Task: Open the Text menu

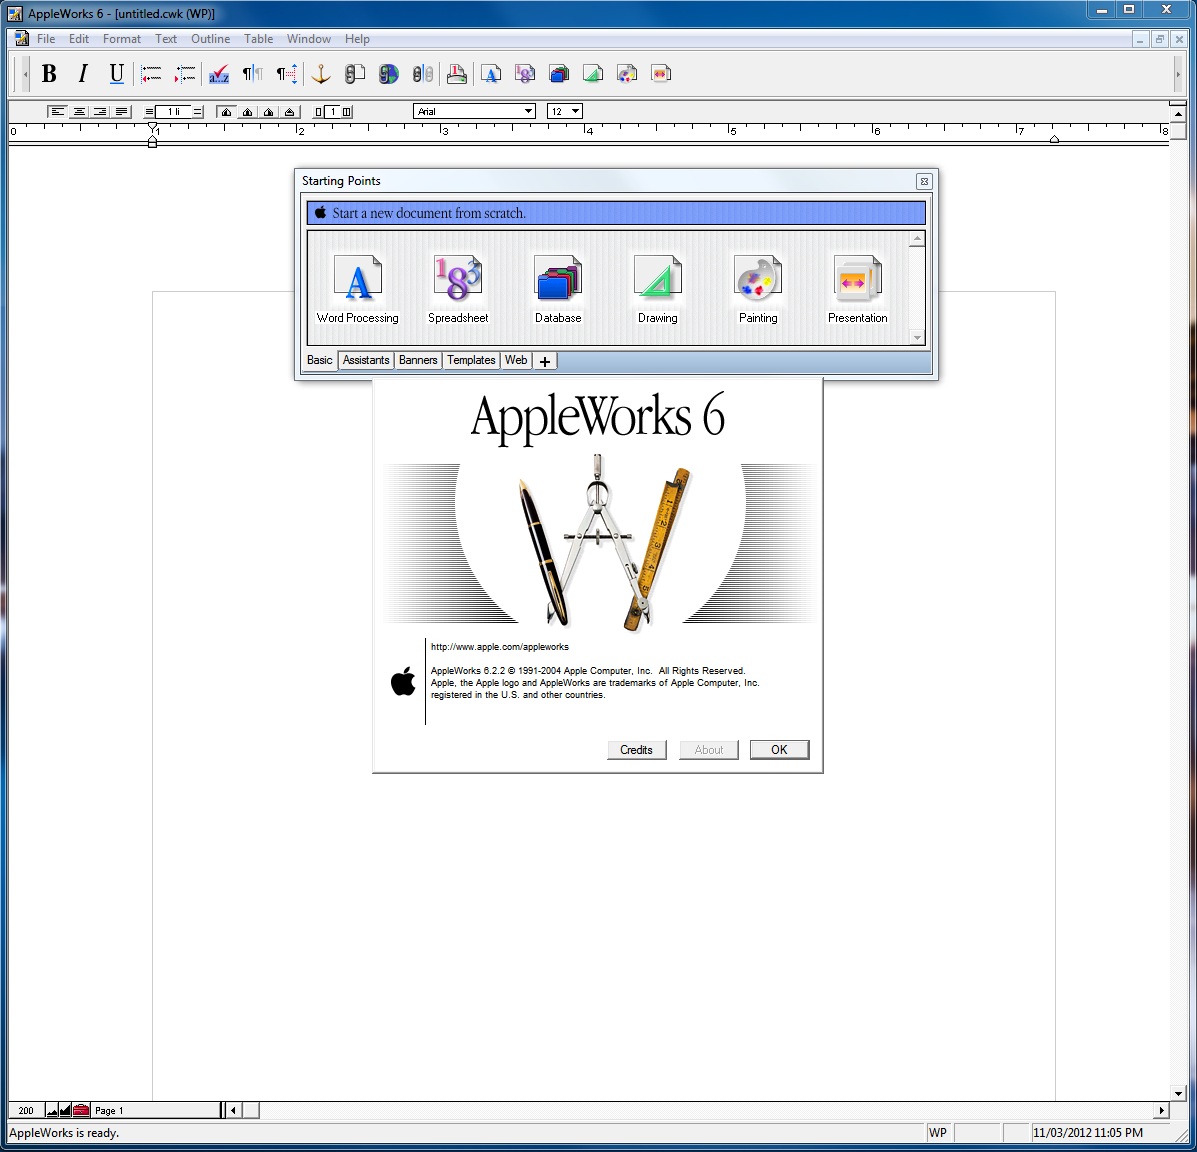Action: point(166,39)
